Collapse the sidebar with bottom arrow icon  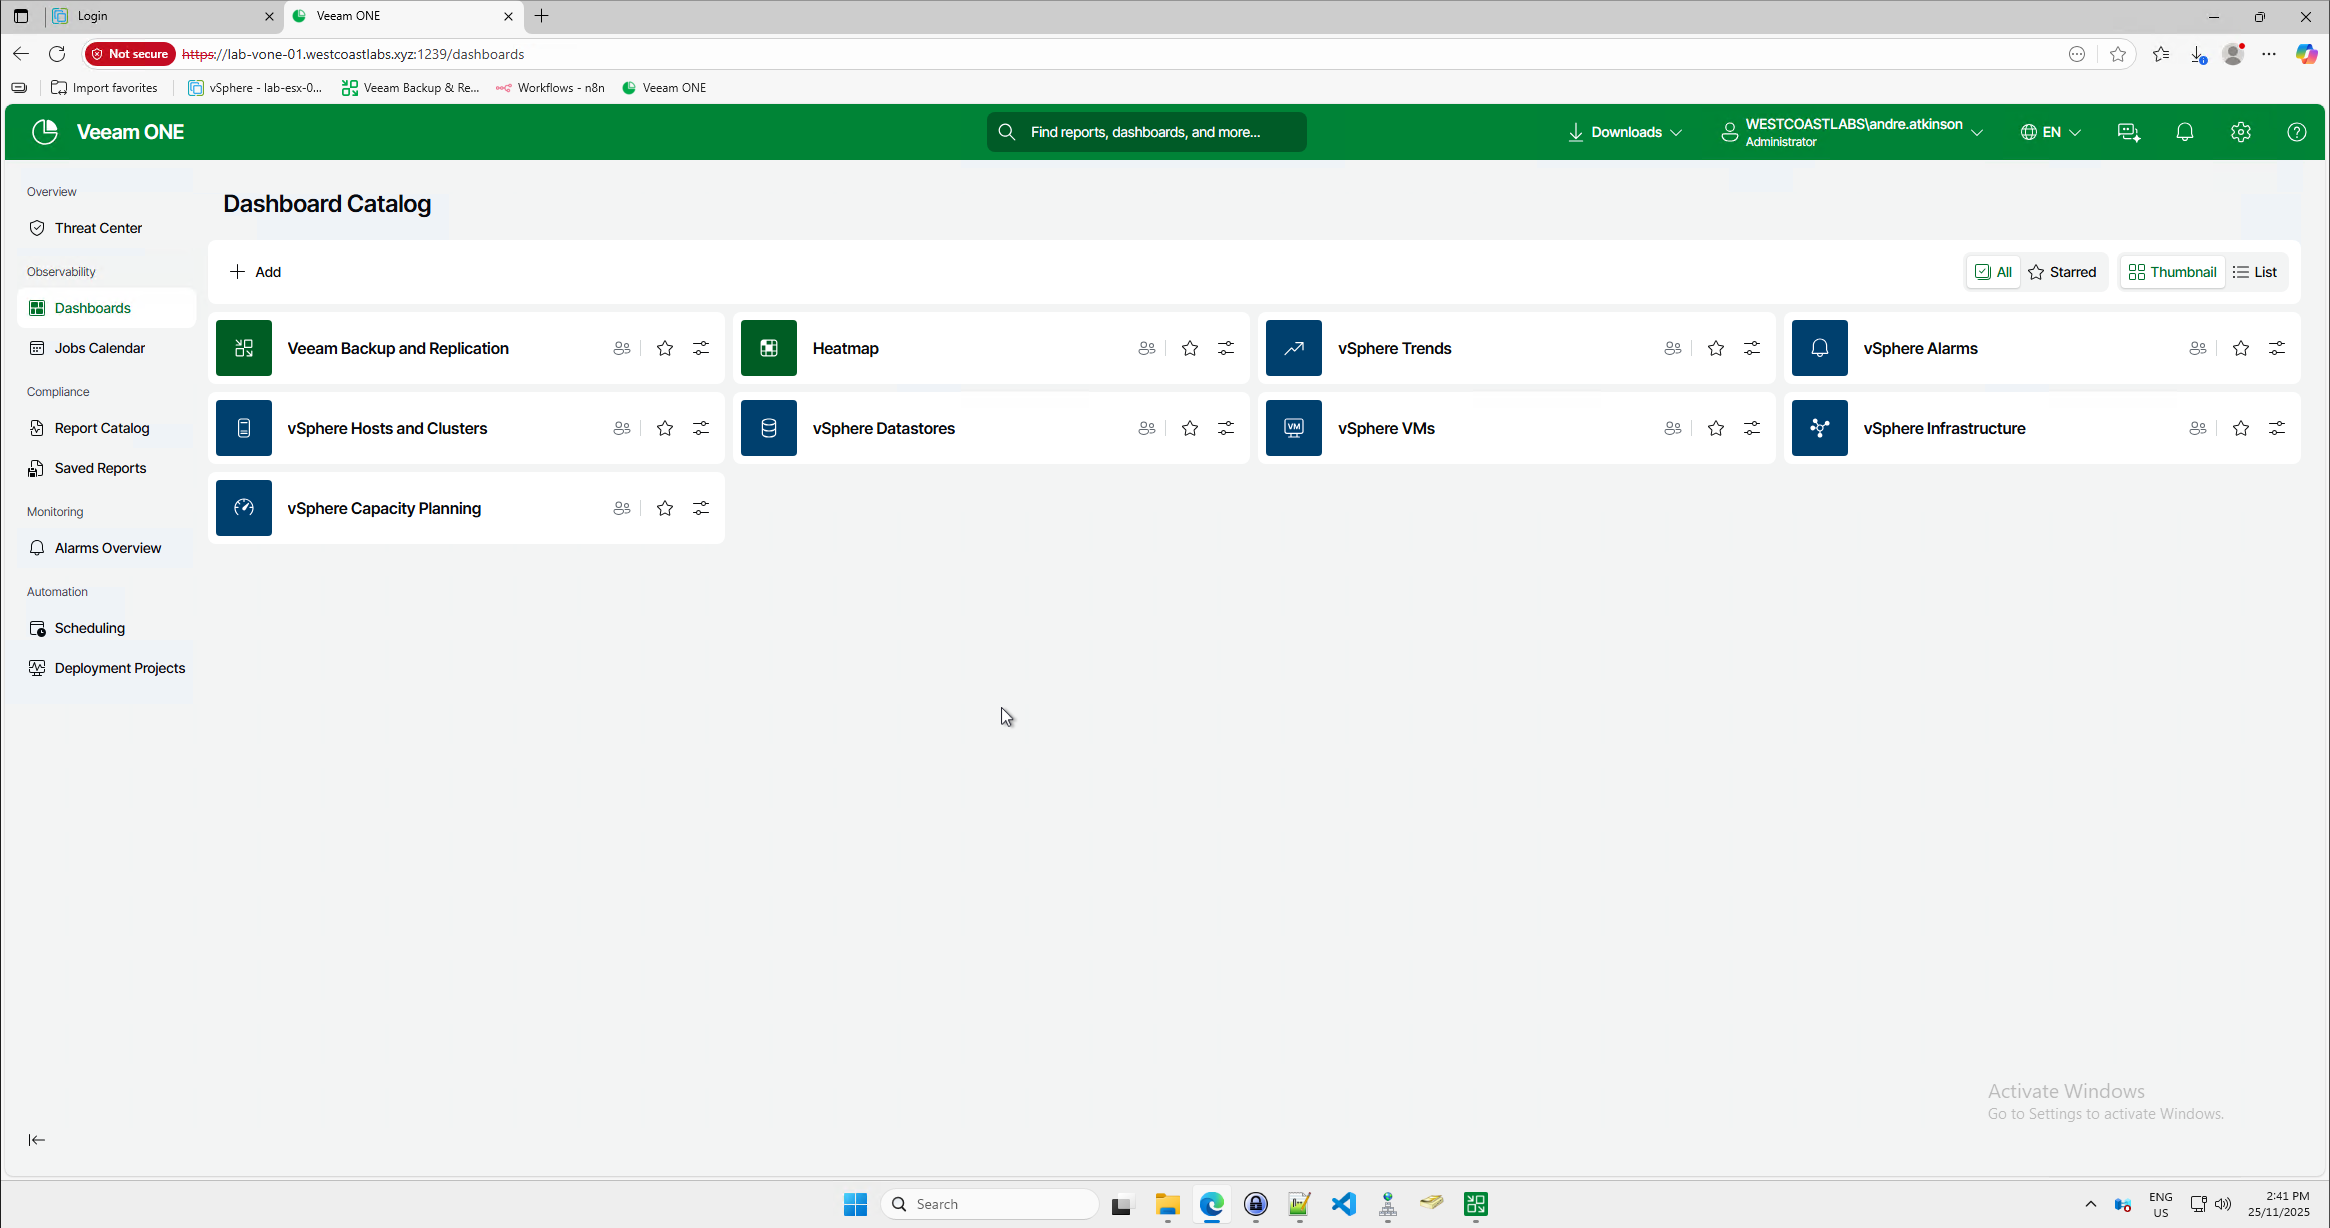(x=37, y=1140)
